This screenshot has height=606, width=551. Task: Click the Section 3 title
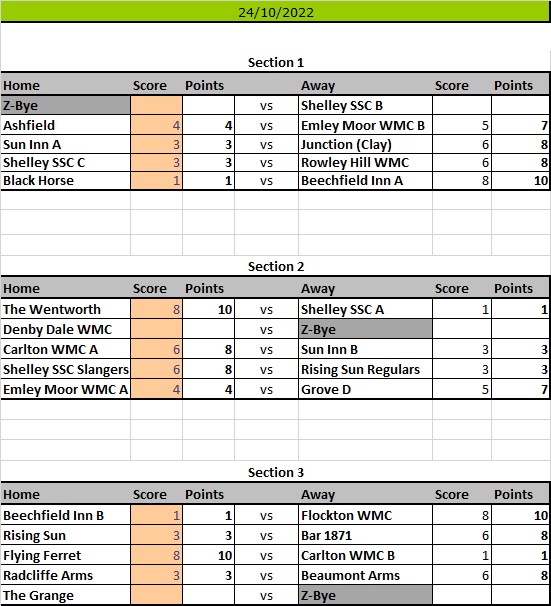pyautogui.click(x=276, y=472)
